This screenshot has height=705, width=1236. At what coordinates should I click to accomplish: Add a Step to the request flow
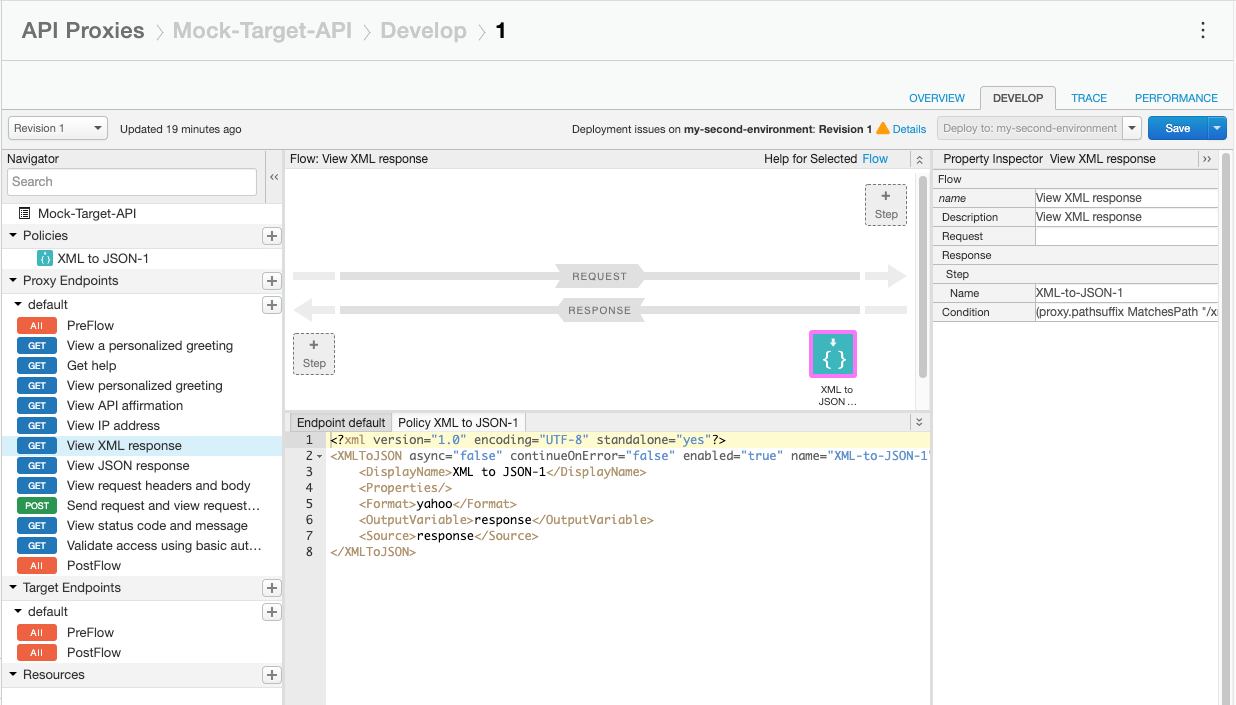click(x=885, y=204)
